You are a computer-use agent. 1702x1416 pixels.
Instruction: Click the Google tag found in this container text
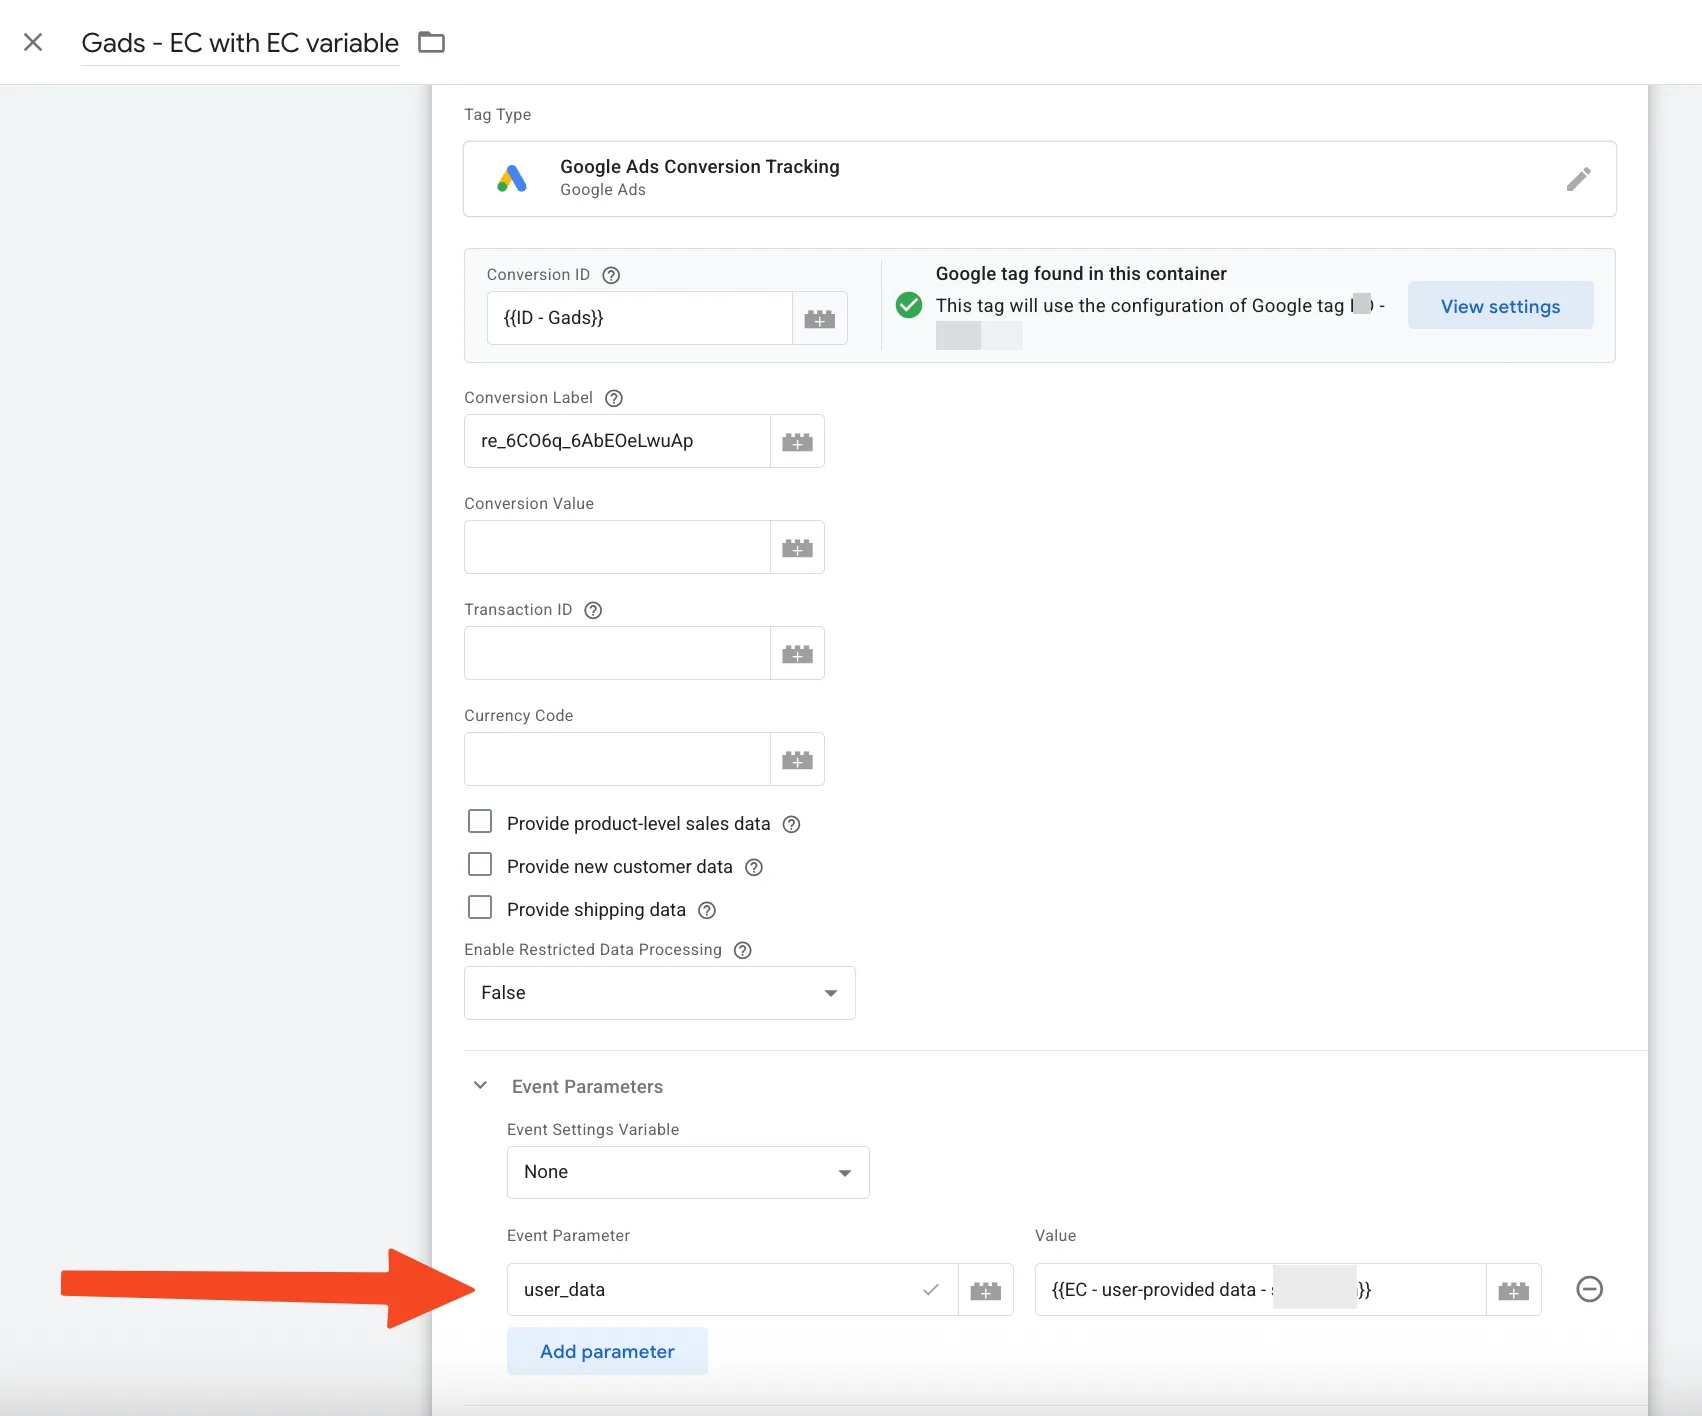tap(1081, 274)
